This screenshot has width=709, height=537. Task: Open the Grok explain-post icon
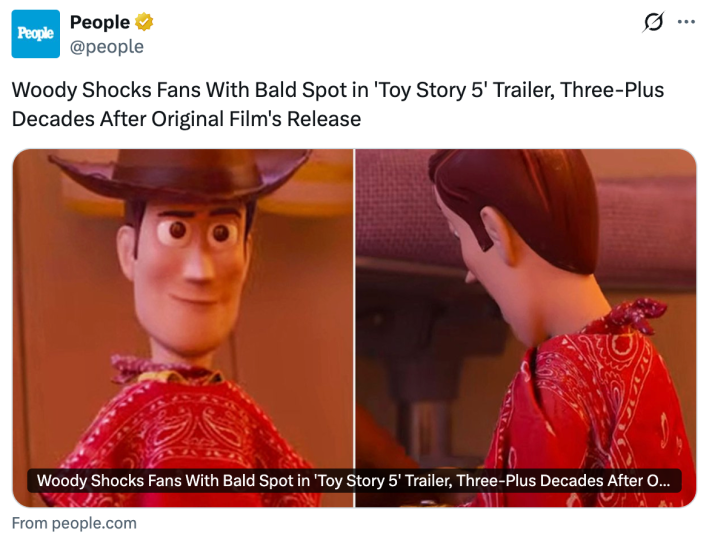coord(653,22)
